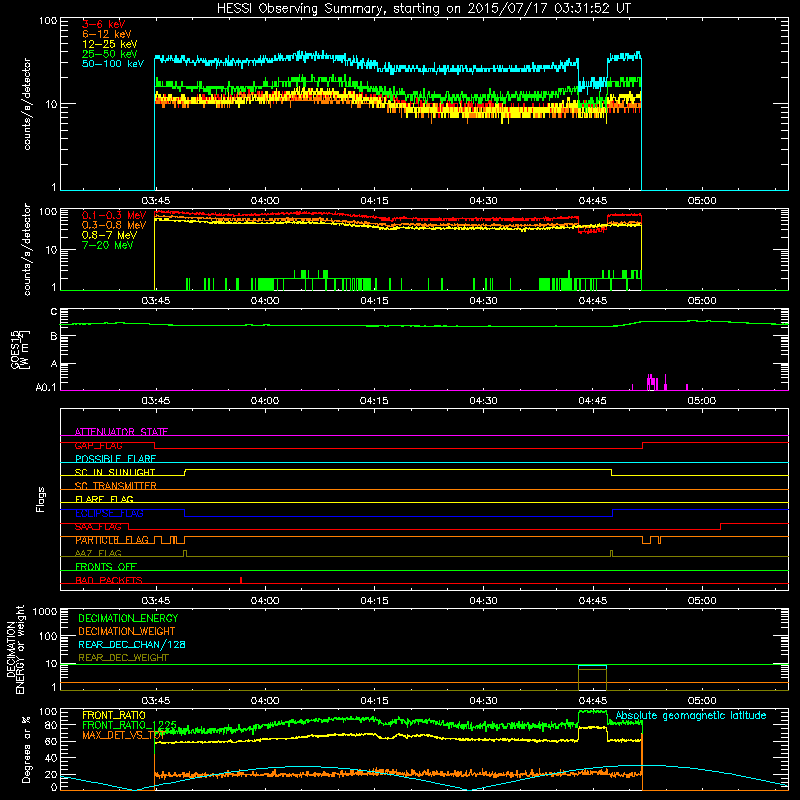Click the 05:00 tick under the Flags panel
Viewport: 800px width, 800px height.
pos(702,601)
